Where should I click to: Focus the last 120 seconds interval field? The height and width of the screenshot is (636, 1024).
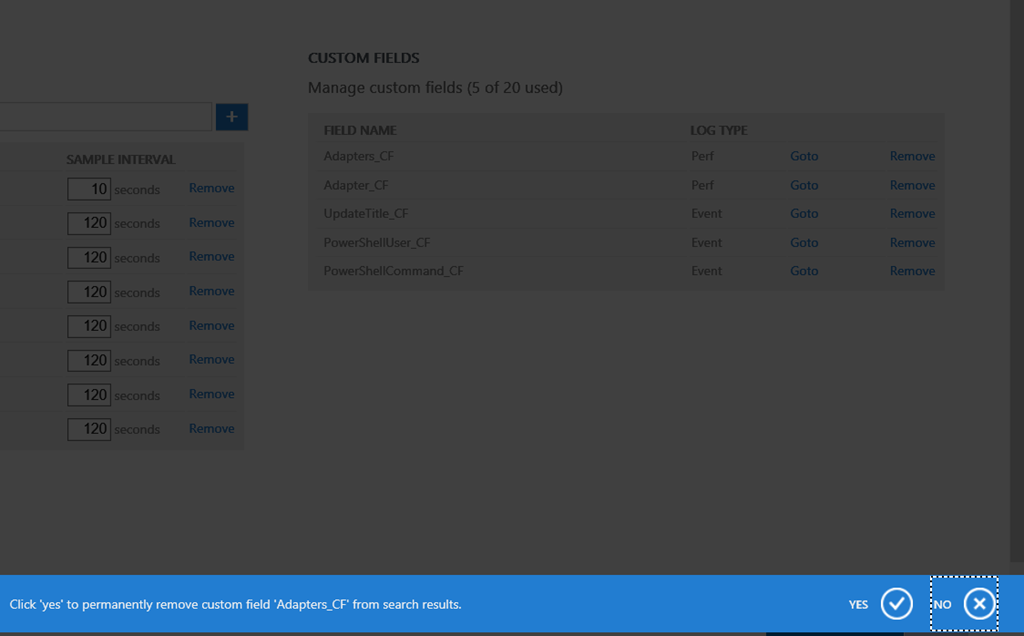(x=89, y=429)
